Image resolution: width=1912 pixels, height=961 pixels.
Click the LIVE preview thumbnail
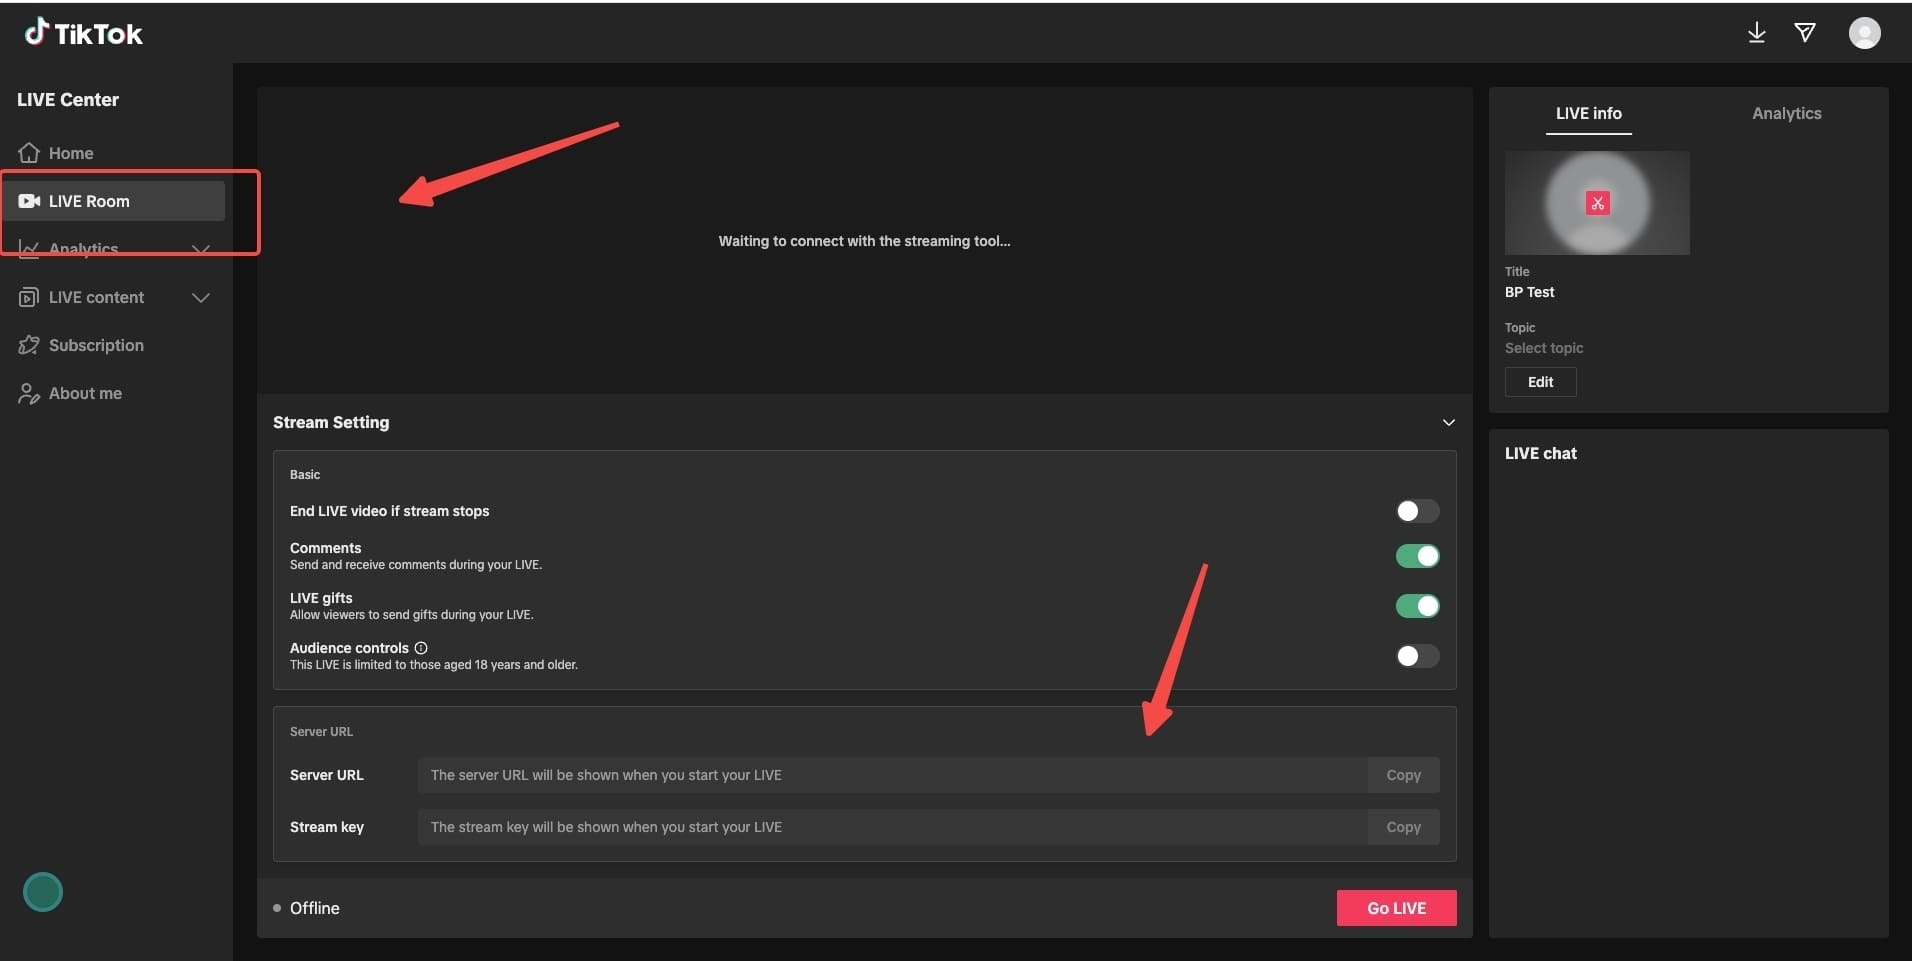(x=1597, y=203)
